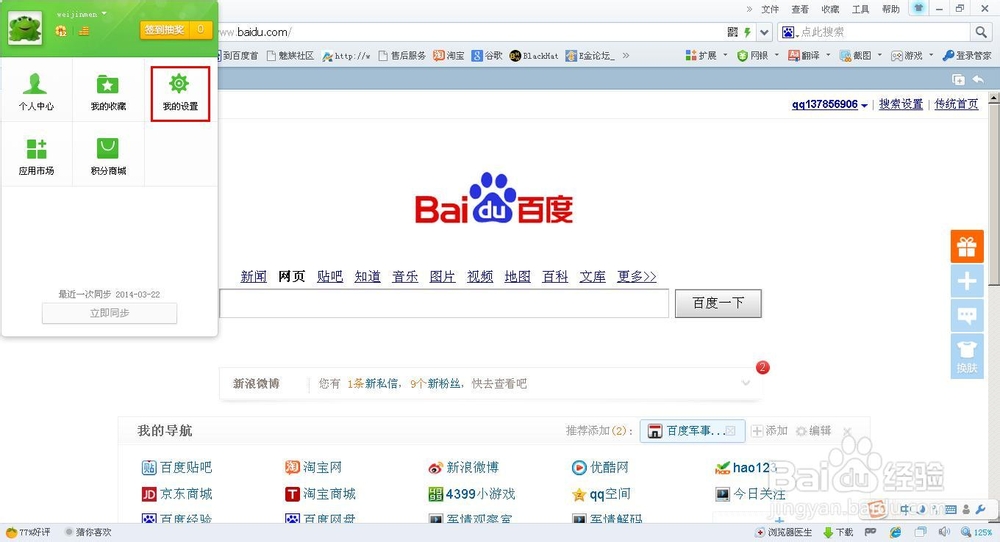Viewport: 1000px width, 542px height.
Task: Click 下载 in status bar
Action: (839, 532)
